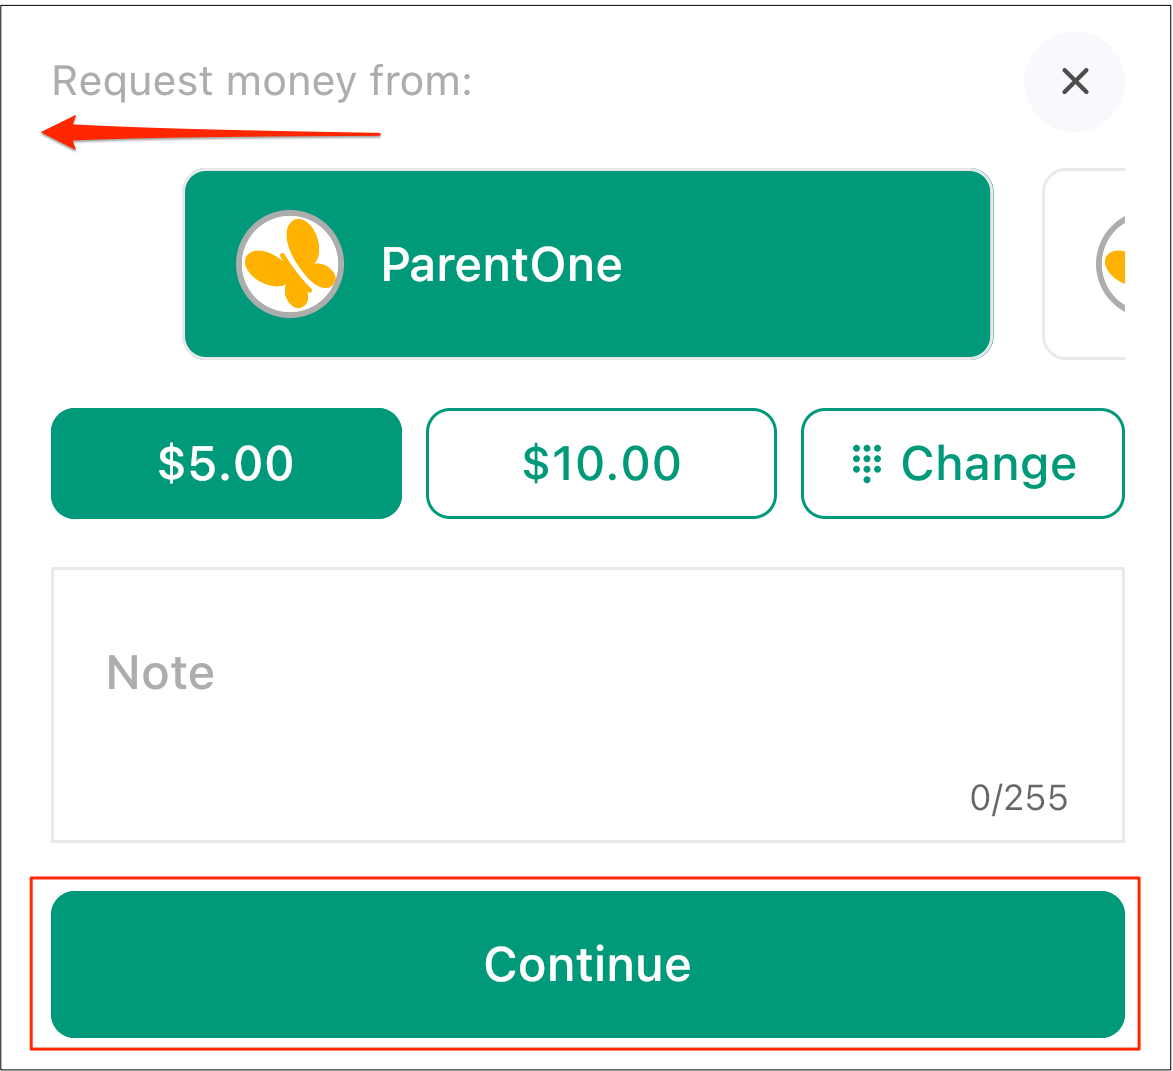Select the $5.00 preset amount

(226, 463)
